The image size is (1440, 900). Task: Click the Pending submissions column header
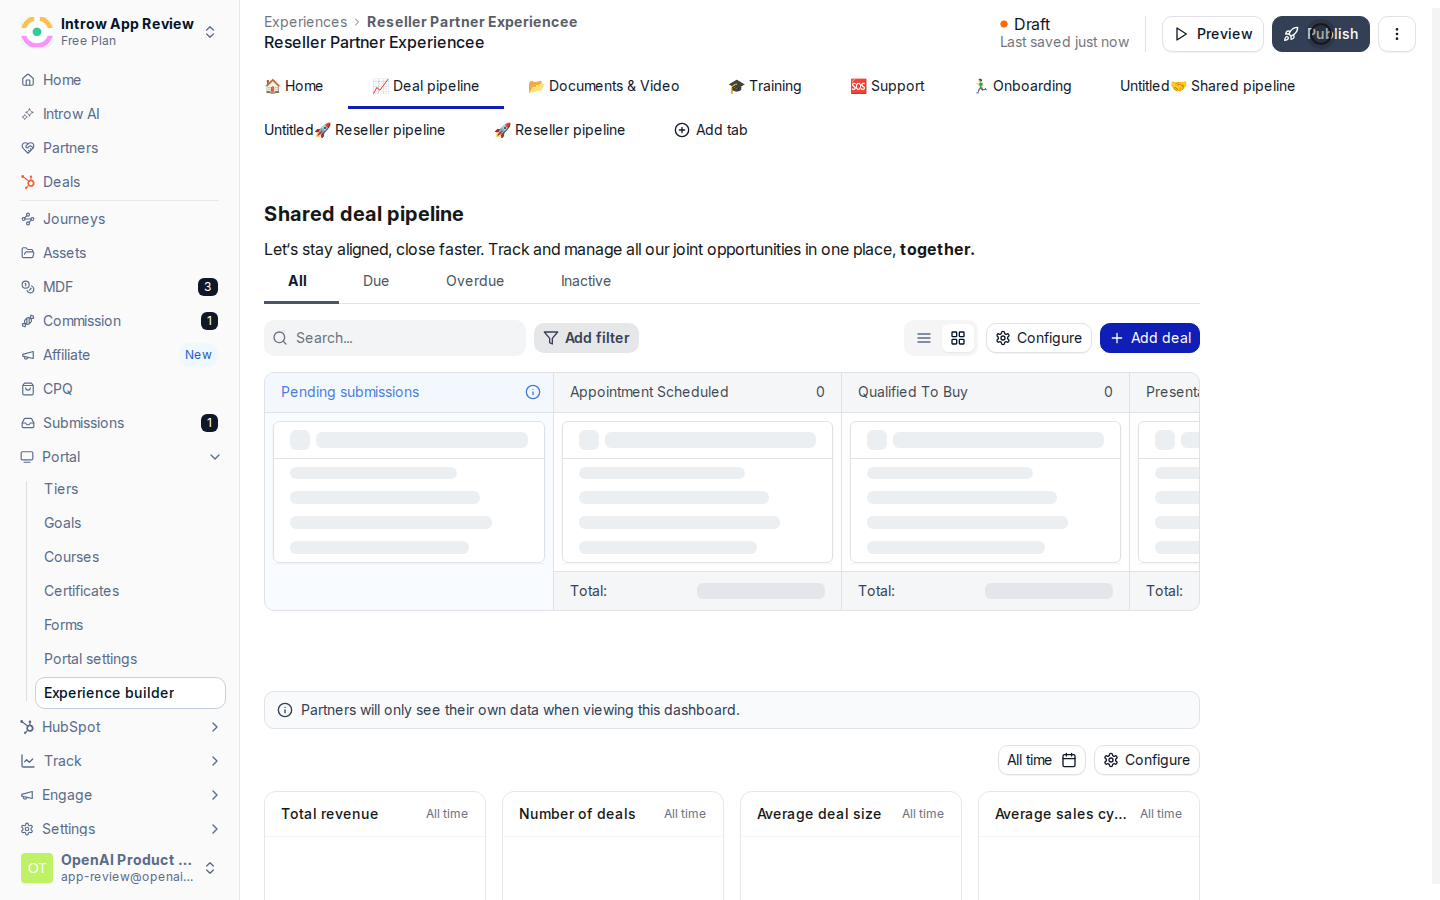pyautogui.click(x=409, y=392)
